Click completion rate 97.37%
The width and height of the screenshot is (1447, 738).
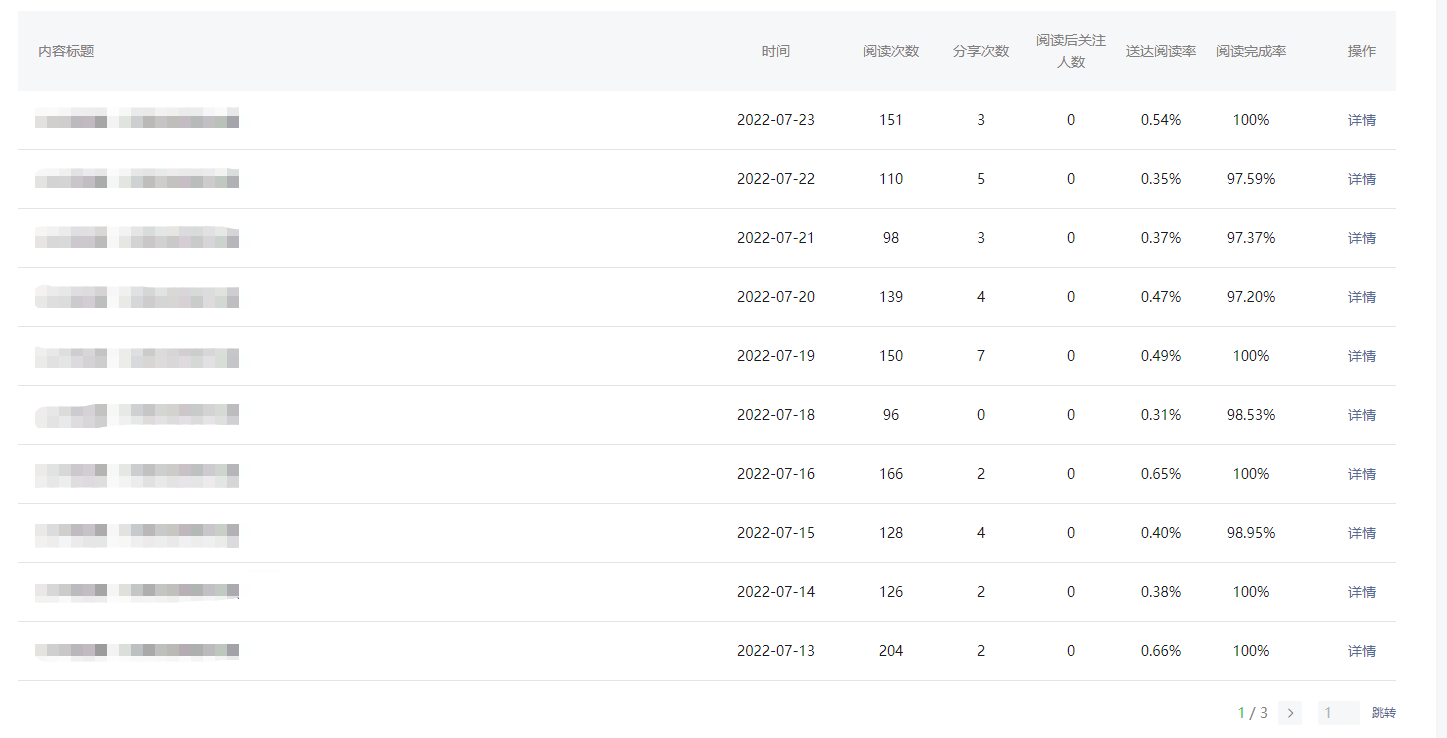[1251, 238]
